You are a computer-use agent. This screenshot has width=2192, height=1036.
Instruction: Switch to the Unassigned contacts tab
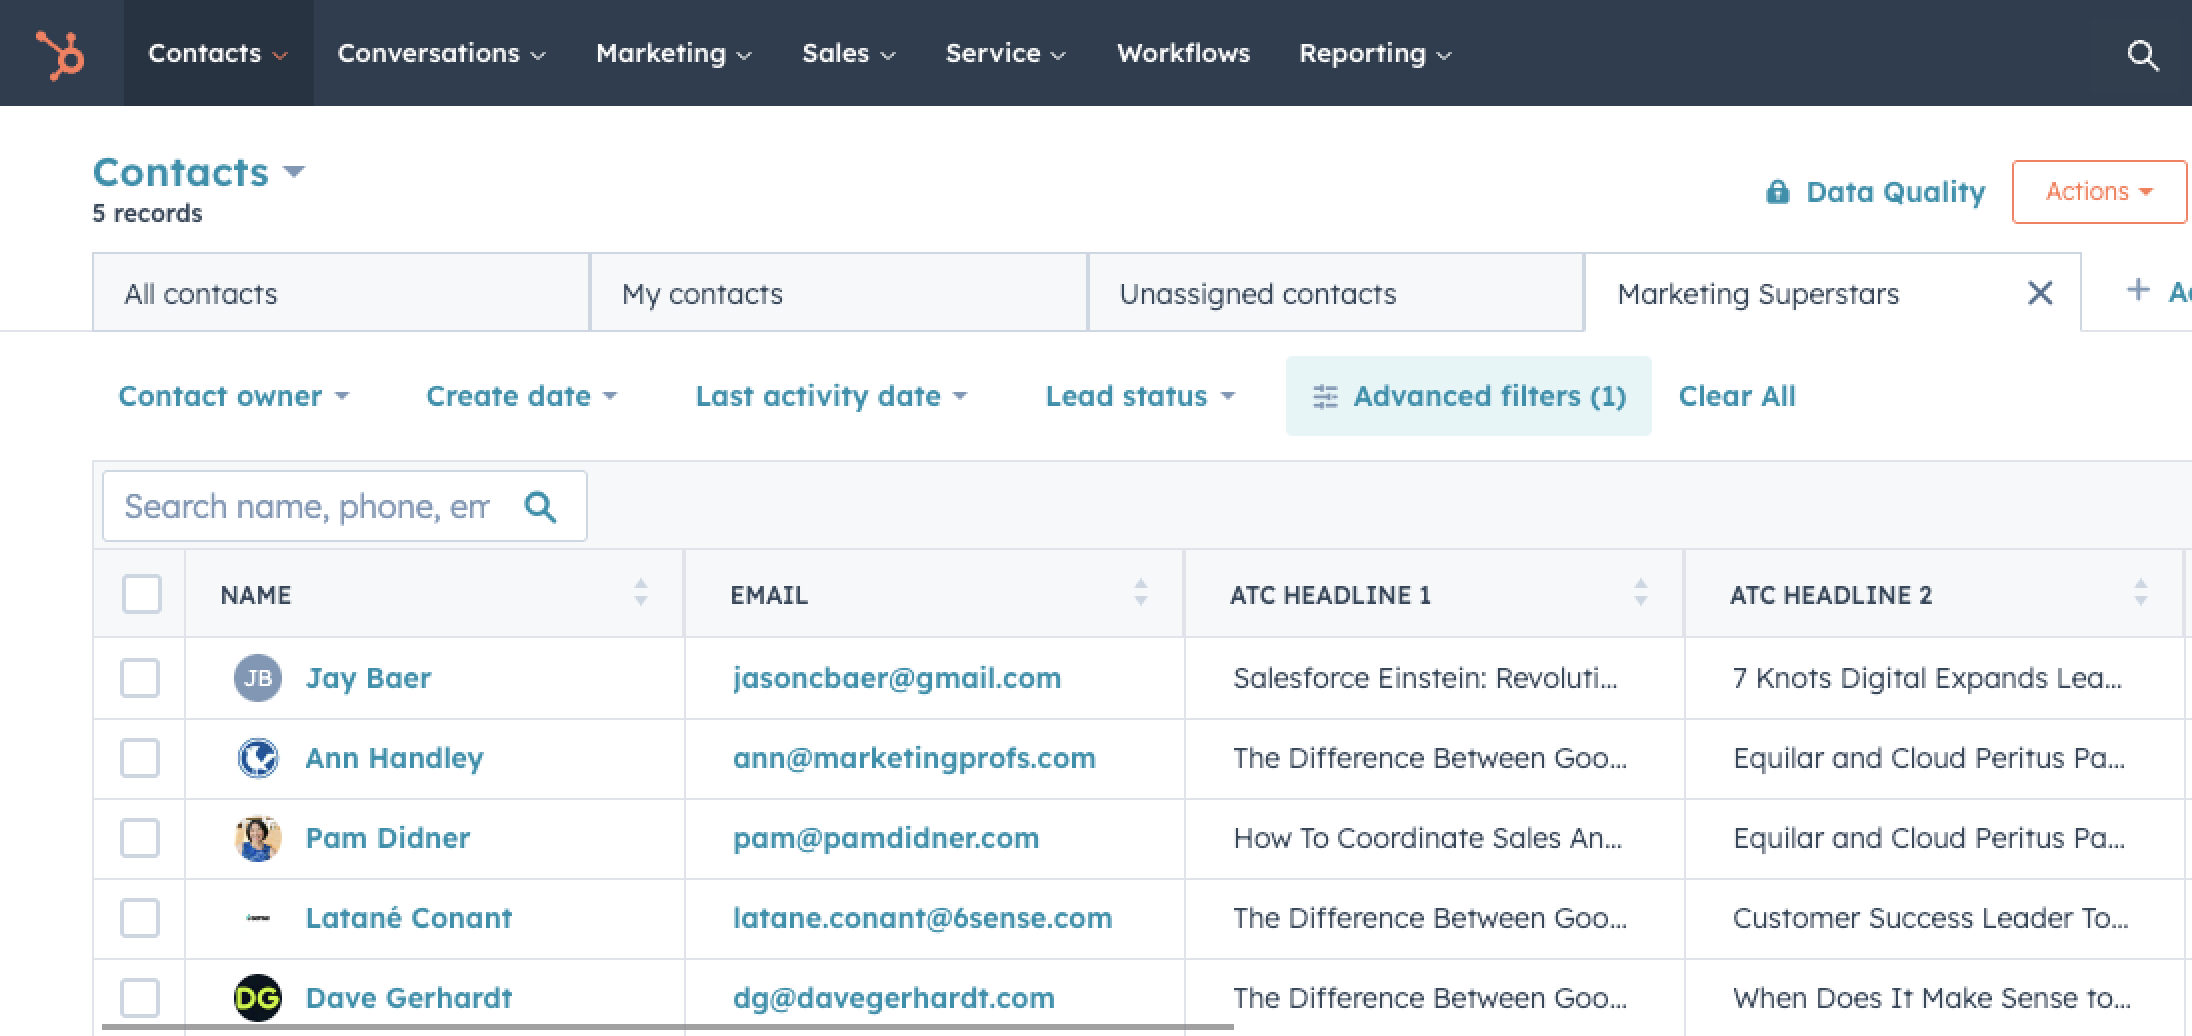[1336, 293]
